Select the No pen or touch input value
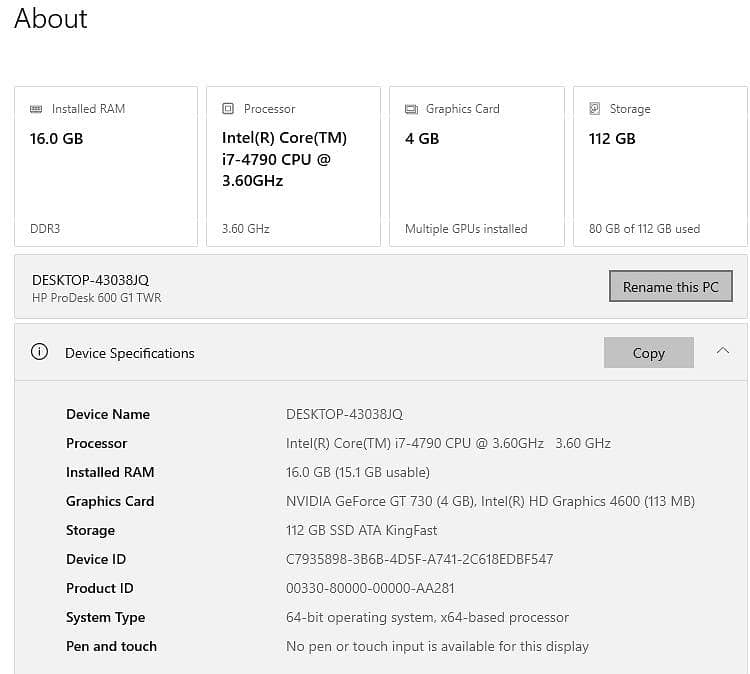 (x=437, y=646)
